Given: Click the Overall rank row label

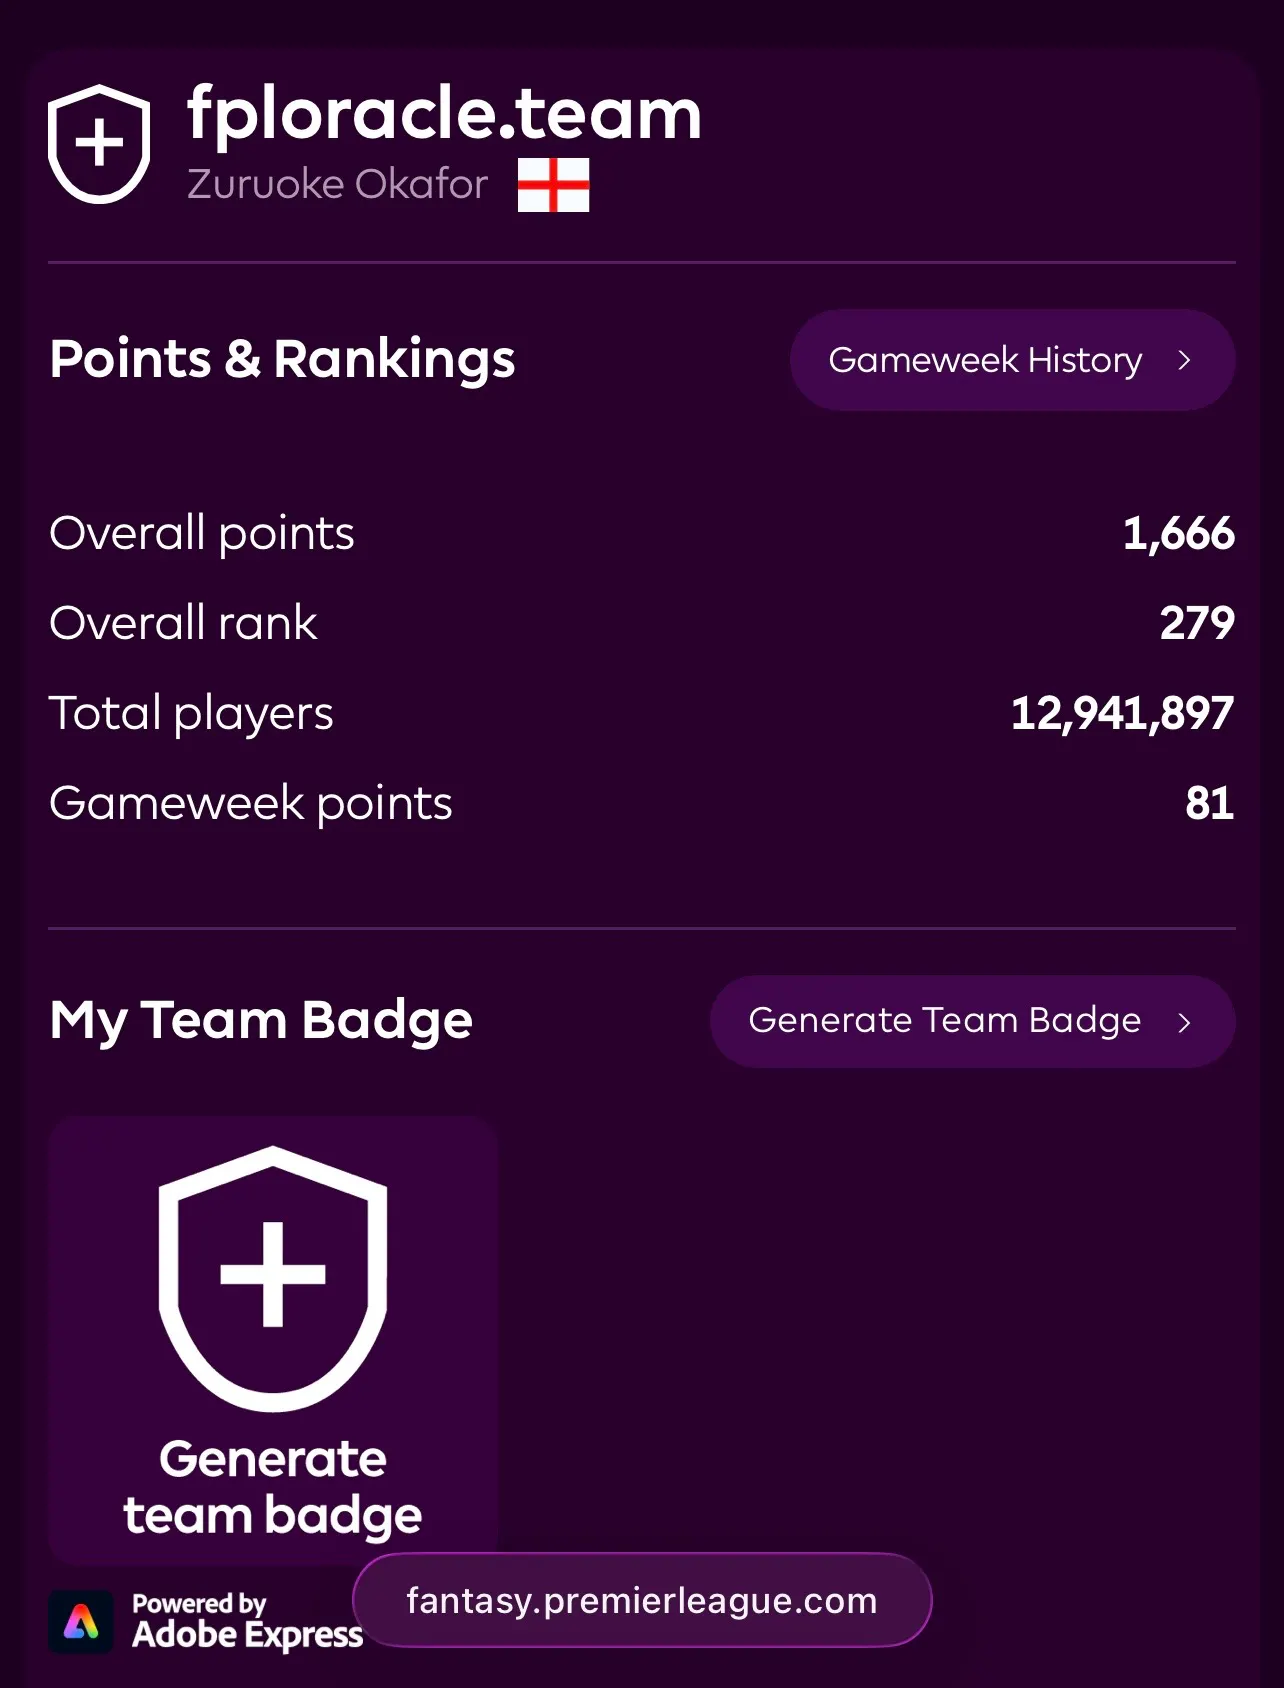Looking at the screenshot, I should (183, 623).
